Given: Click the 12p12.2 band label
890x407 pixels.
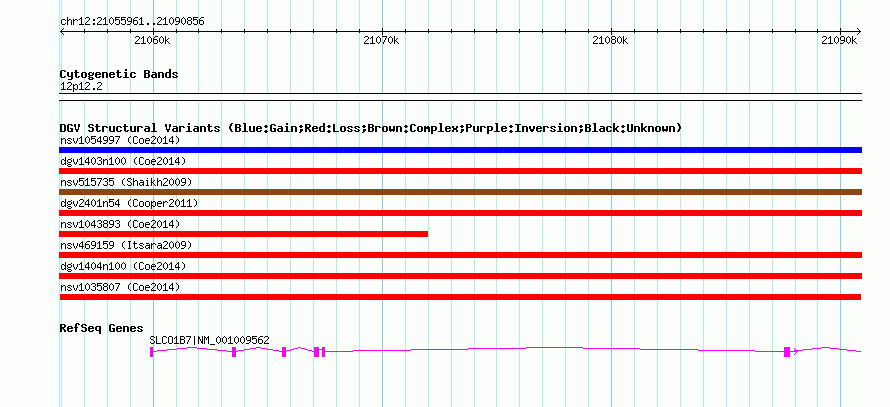Looking at the screenshot, I should [81, 87].
